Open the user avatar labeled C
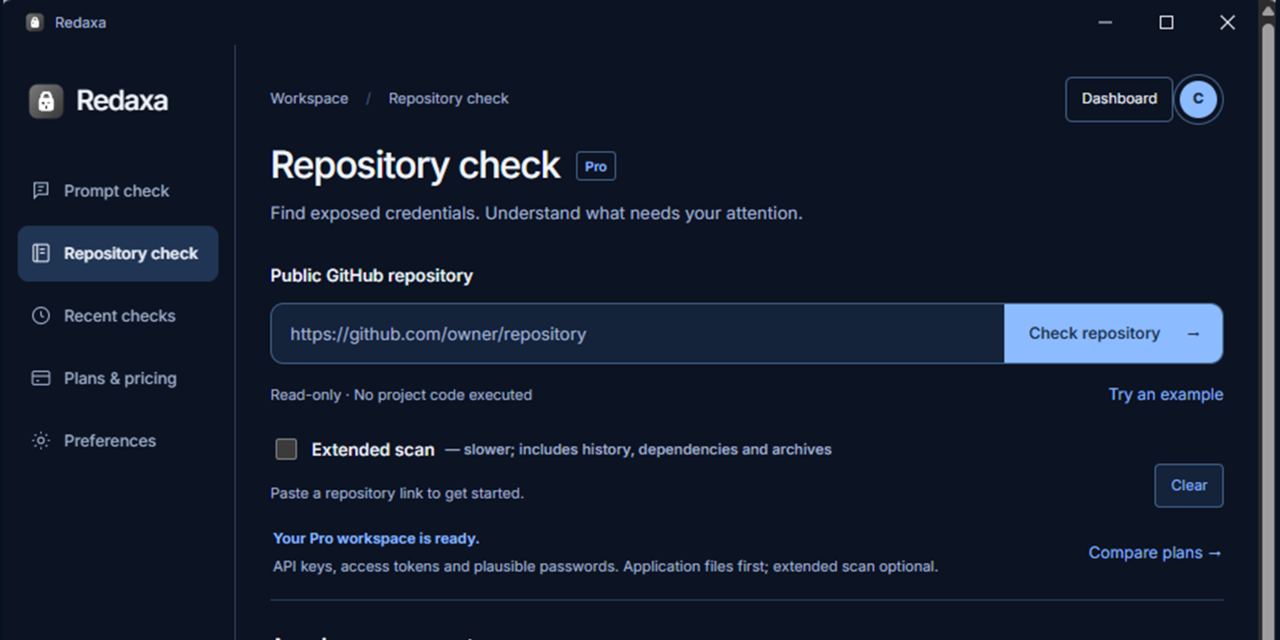The width and height of the screenshot is (1280, 640). coord(1198,99)
